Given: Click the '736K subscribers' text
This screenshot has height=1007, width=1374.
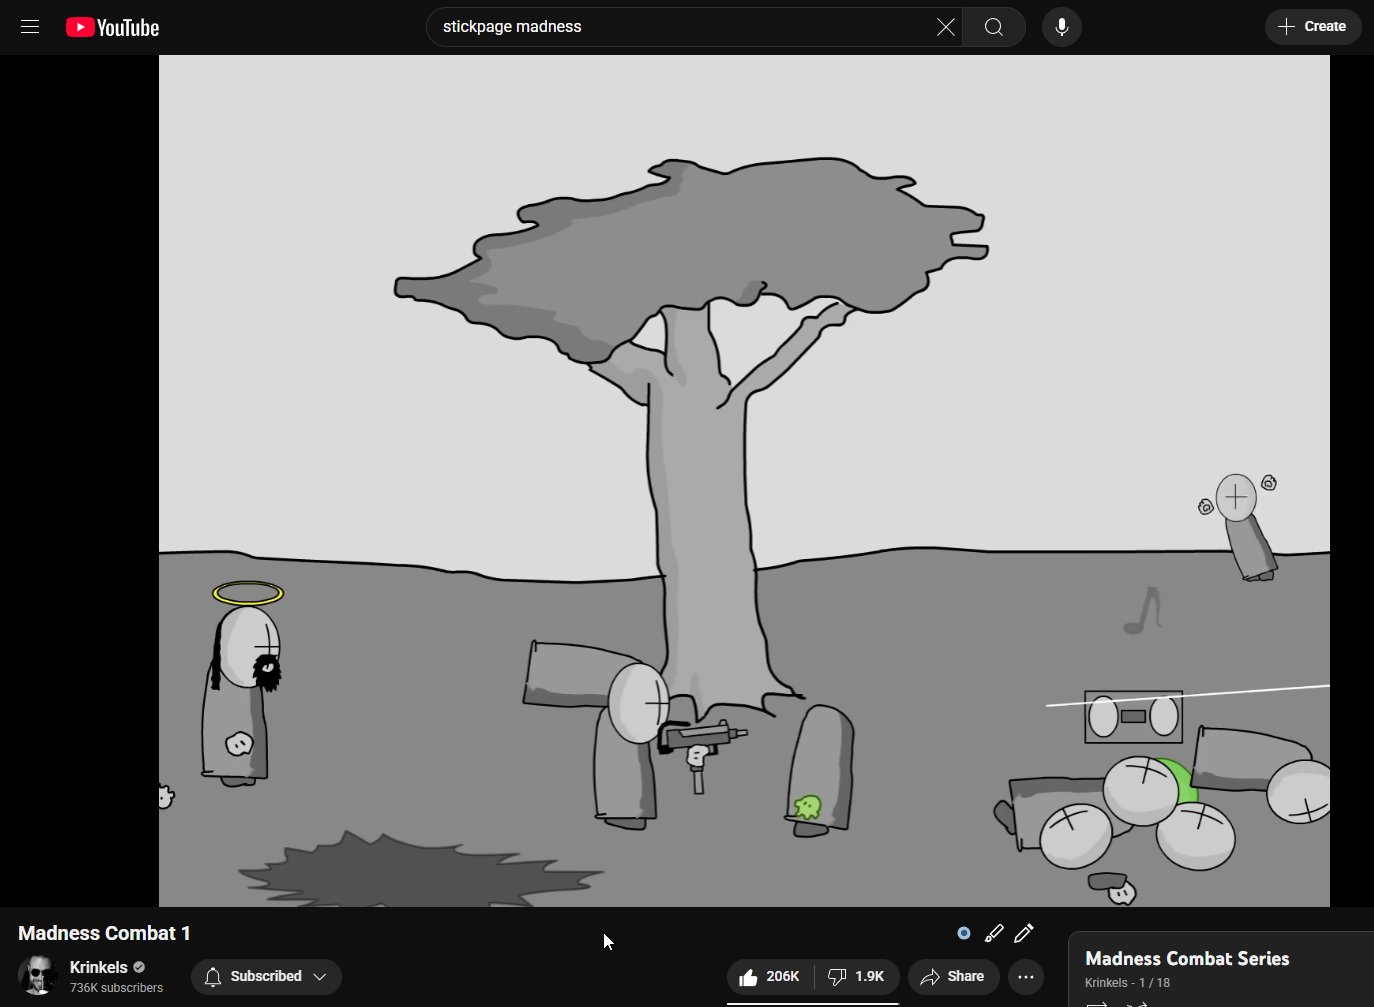Looking at the screenshot, I should tap(116, 988).
